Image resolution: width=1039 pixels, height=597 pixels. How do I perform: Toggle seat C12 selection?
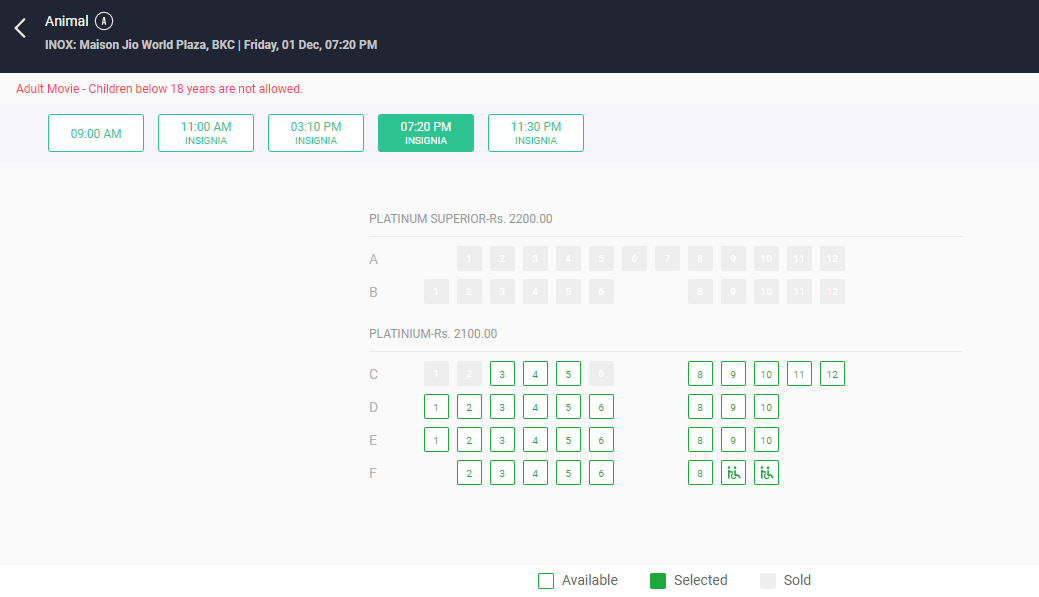click(832, 373)
